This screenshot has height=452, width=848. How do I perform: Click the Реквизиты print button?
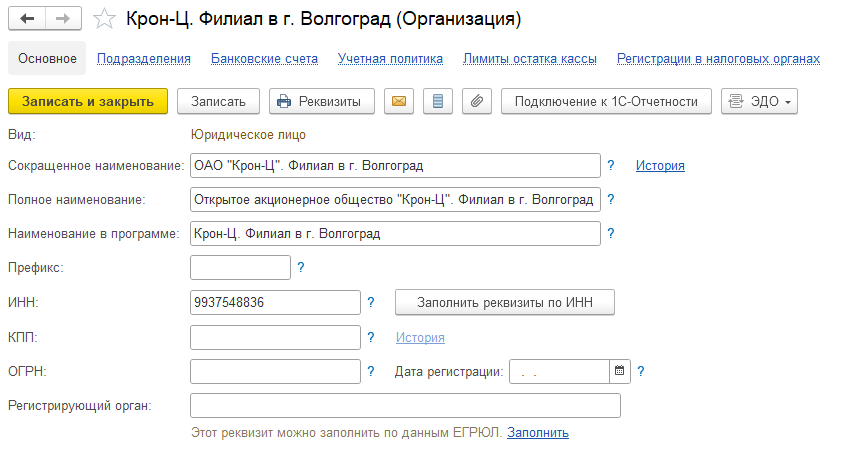coord(322,101)
